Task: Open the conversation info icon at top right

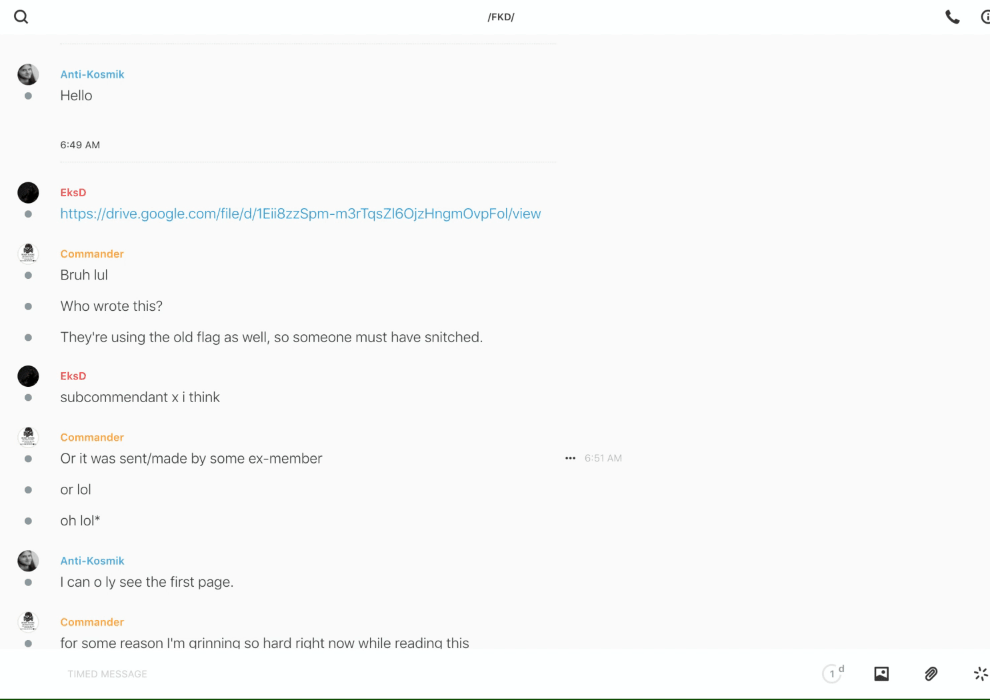Action: [x=985, y=17]
